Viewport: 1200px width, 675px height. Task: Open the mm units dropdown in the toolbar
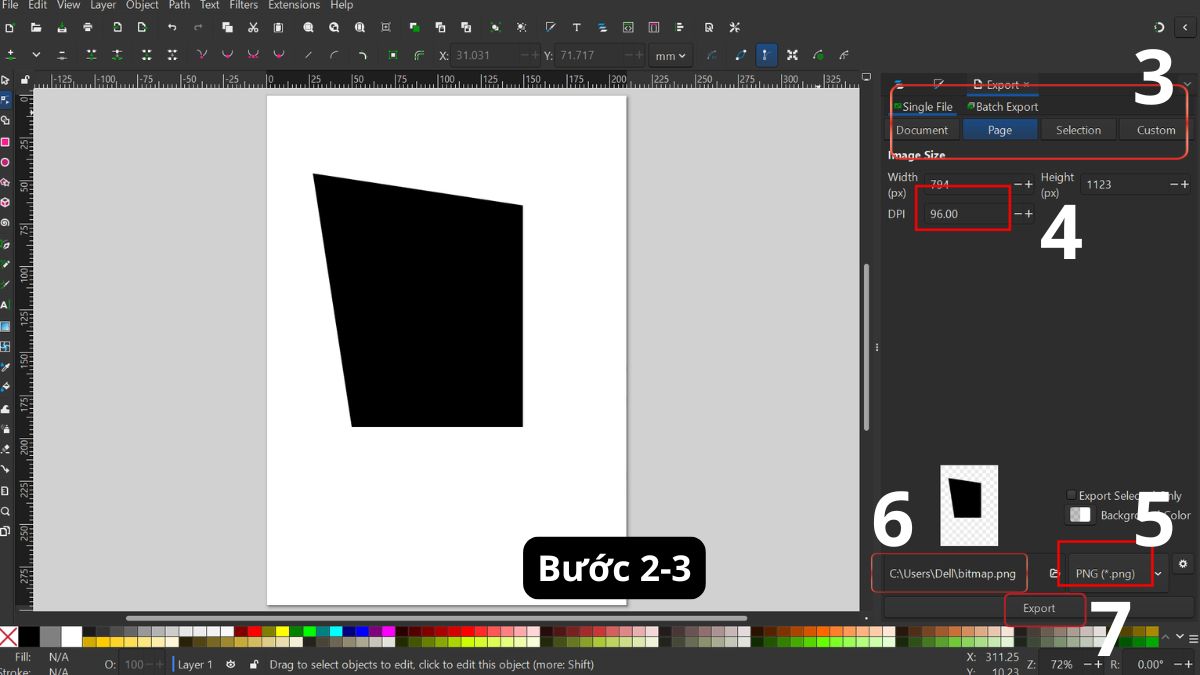point(670,56)
